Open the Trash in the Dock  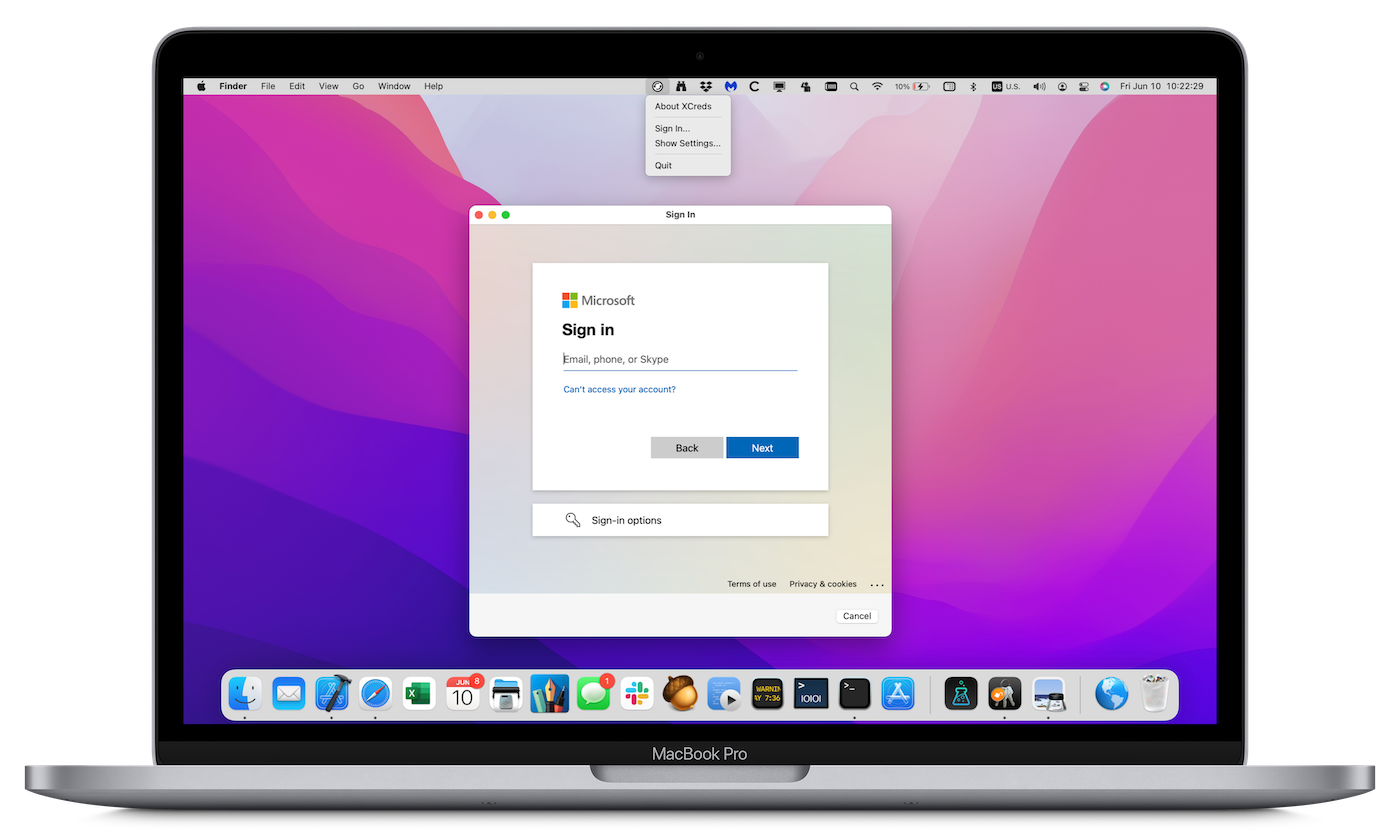point(1155,693)
